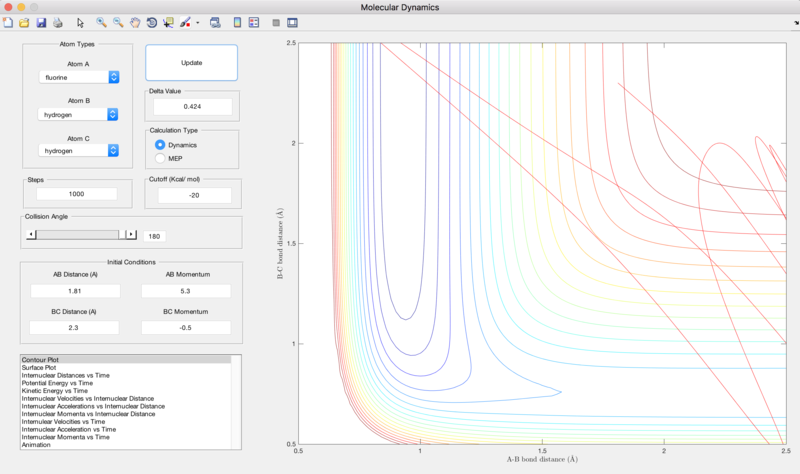The height and width of the screenshot is (474, 800).
Task: Select the Dynamics calculation type
Action: (x=176, y=145)
